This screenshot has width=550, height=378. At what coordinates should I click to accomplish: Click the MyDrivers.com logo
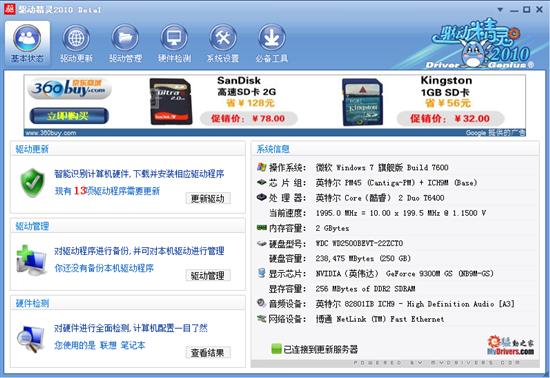click(x=510, y=345)
